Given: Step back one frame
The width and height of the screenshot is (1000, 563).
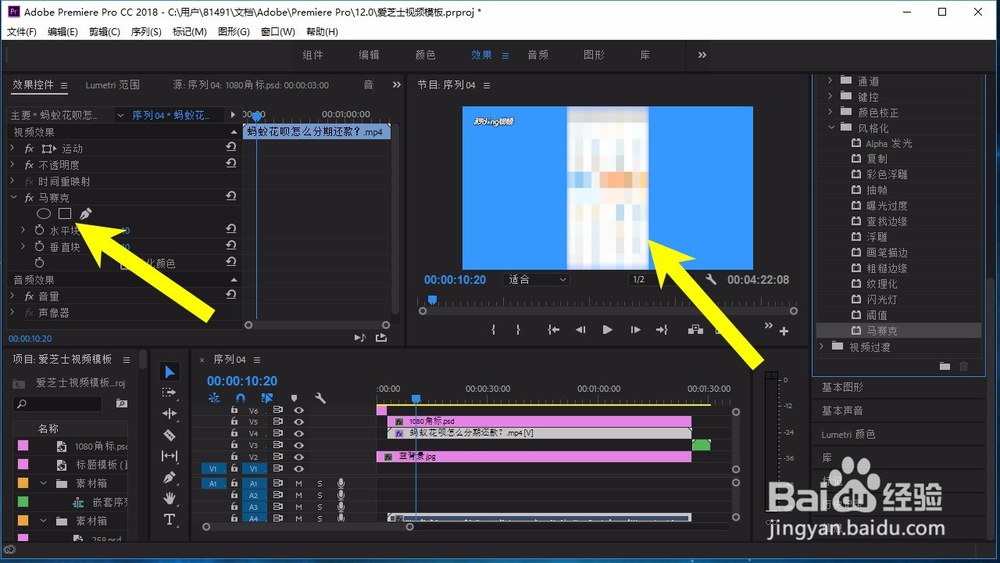Looking at the screenshot, I should pyautogui.click(x=580, y=330).
